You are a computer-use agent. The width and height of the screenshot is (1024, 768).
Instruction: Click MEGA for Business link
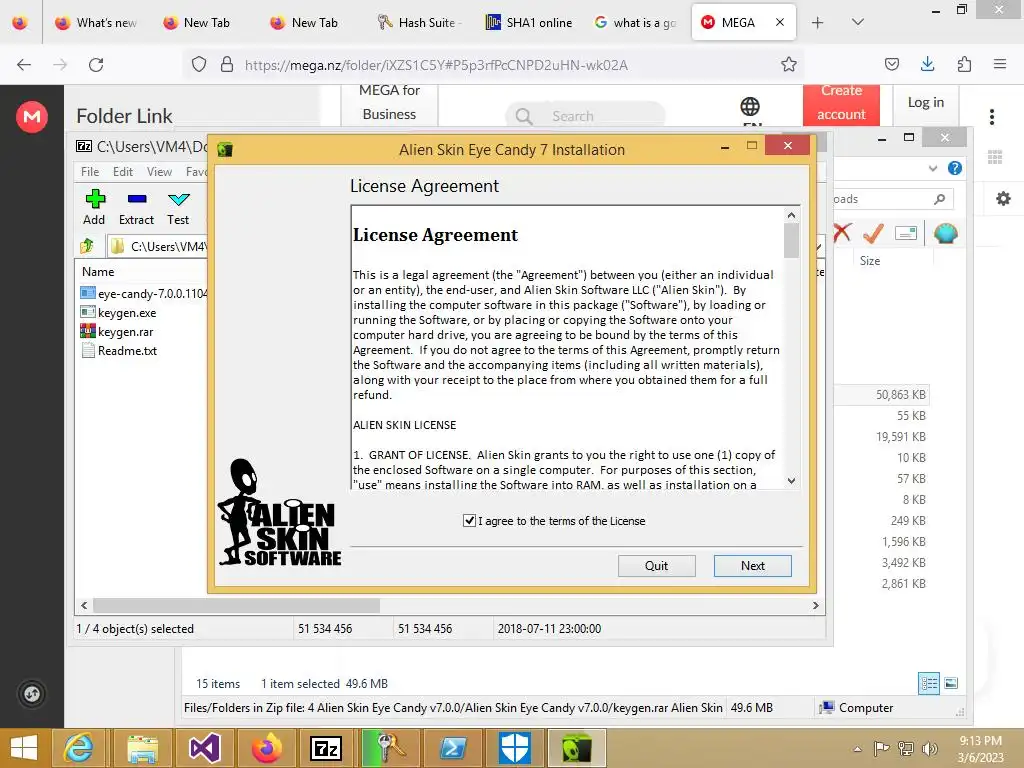(x=389, y=103)
